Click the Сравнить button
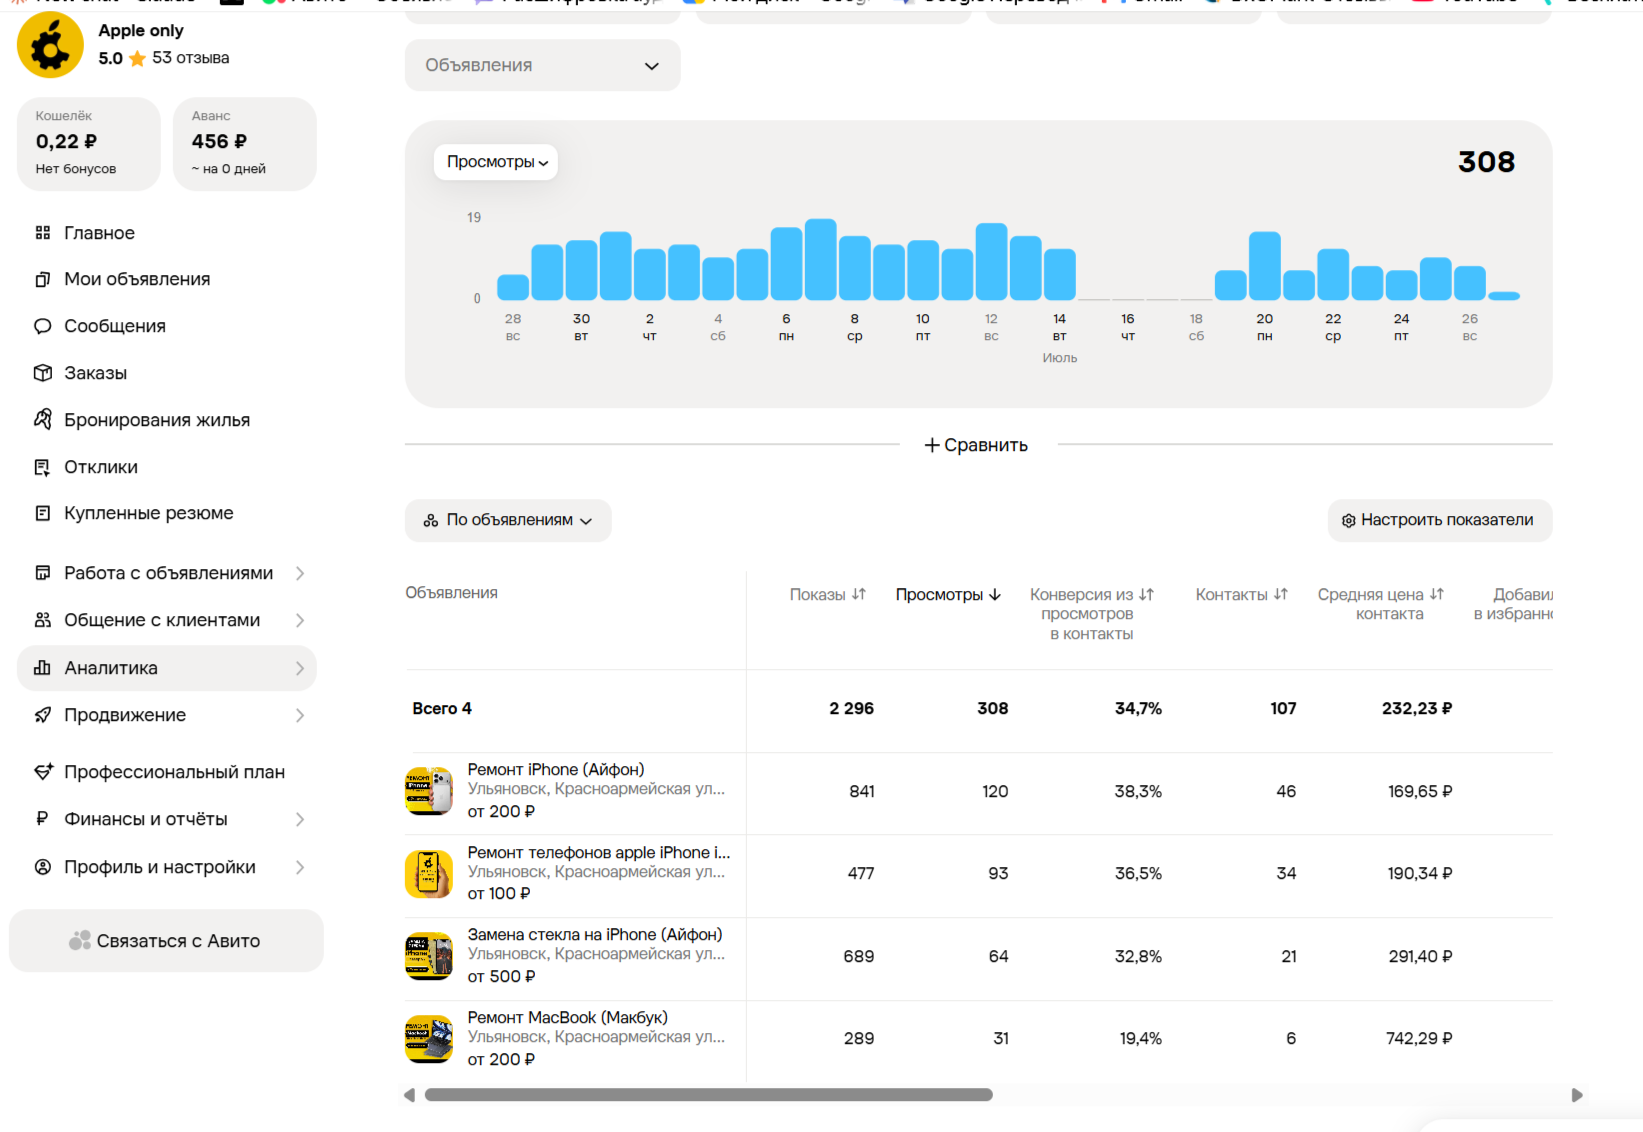 976,445
